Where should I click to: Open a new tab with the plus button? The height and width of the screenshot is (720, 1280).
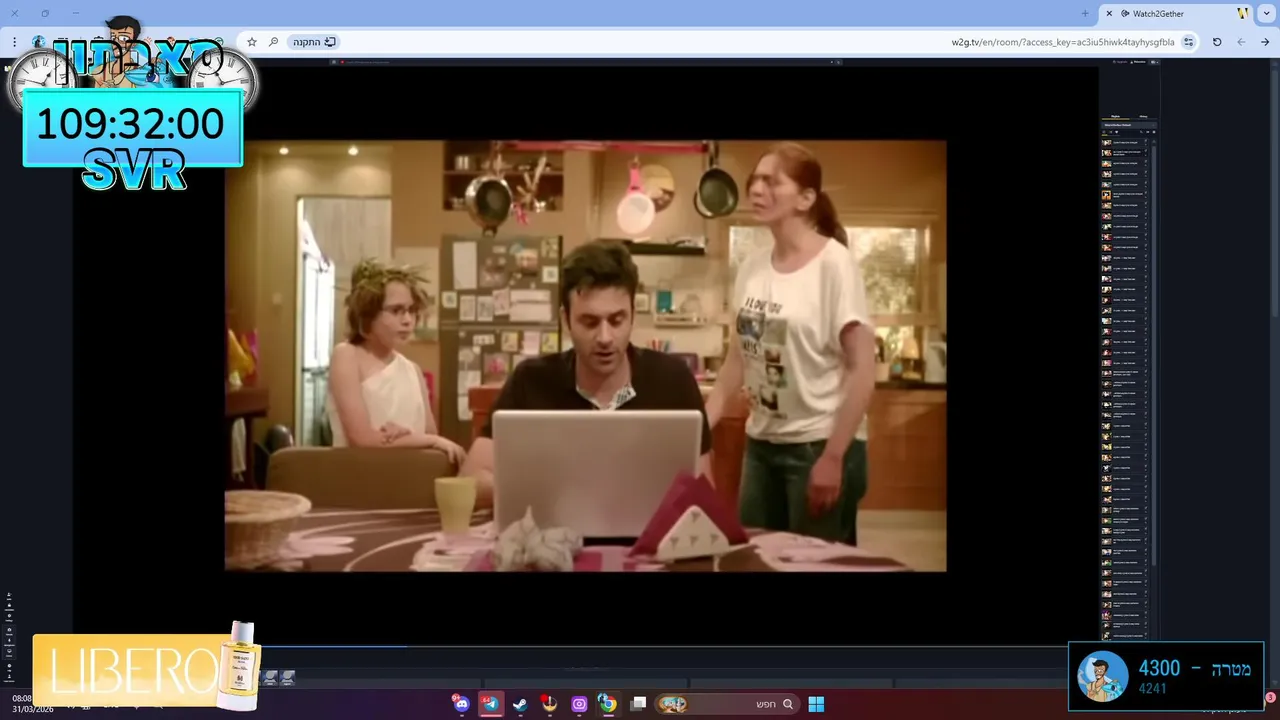(1085, 13)
